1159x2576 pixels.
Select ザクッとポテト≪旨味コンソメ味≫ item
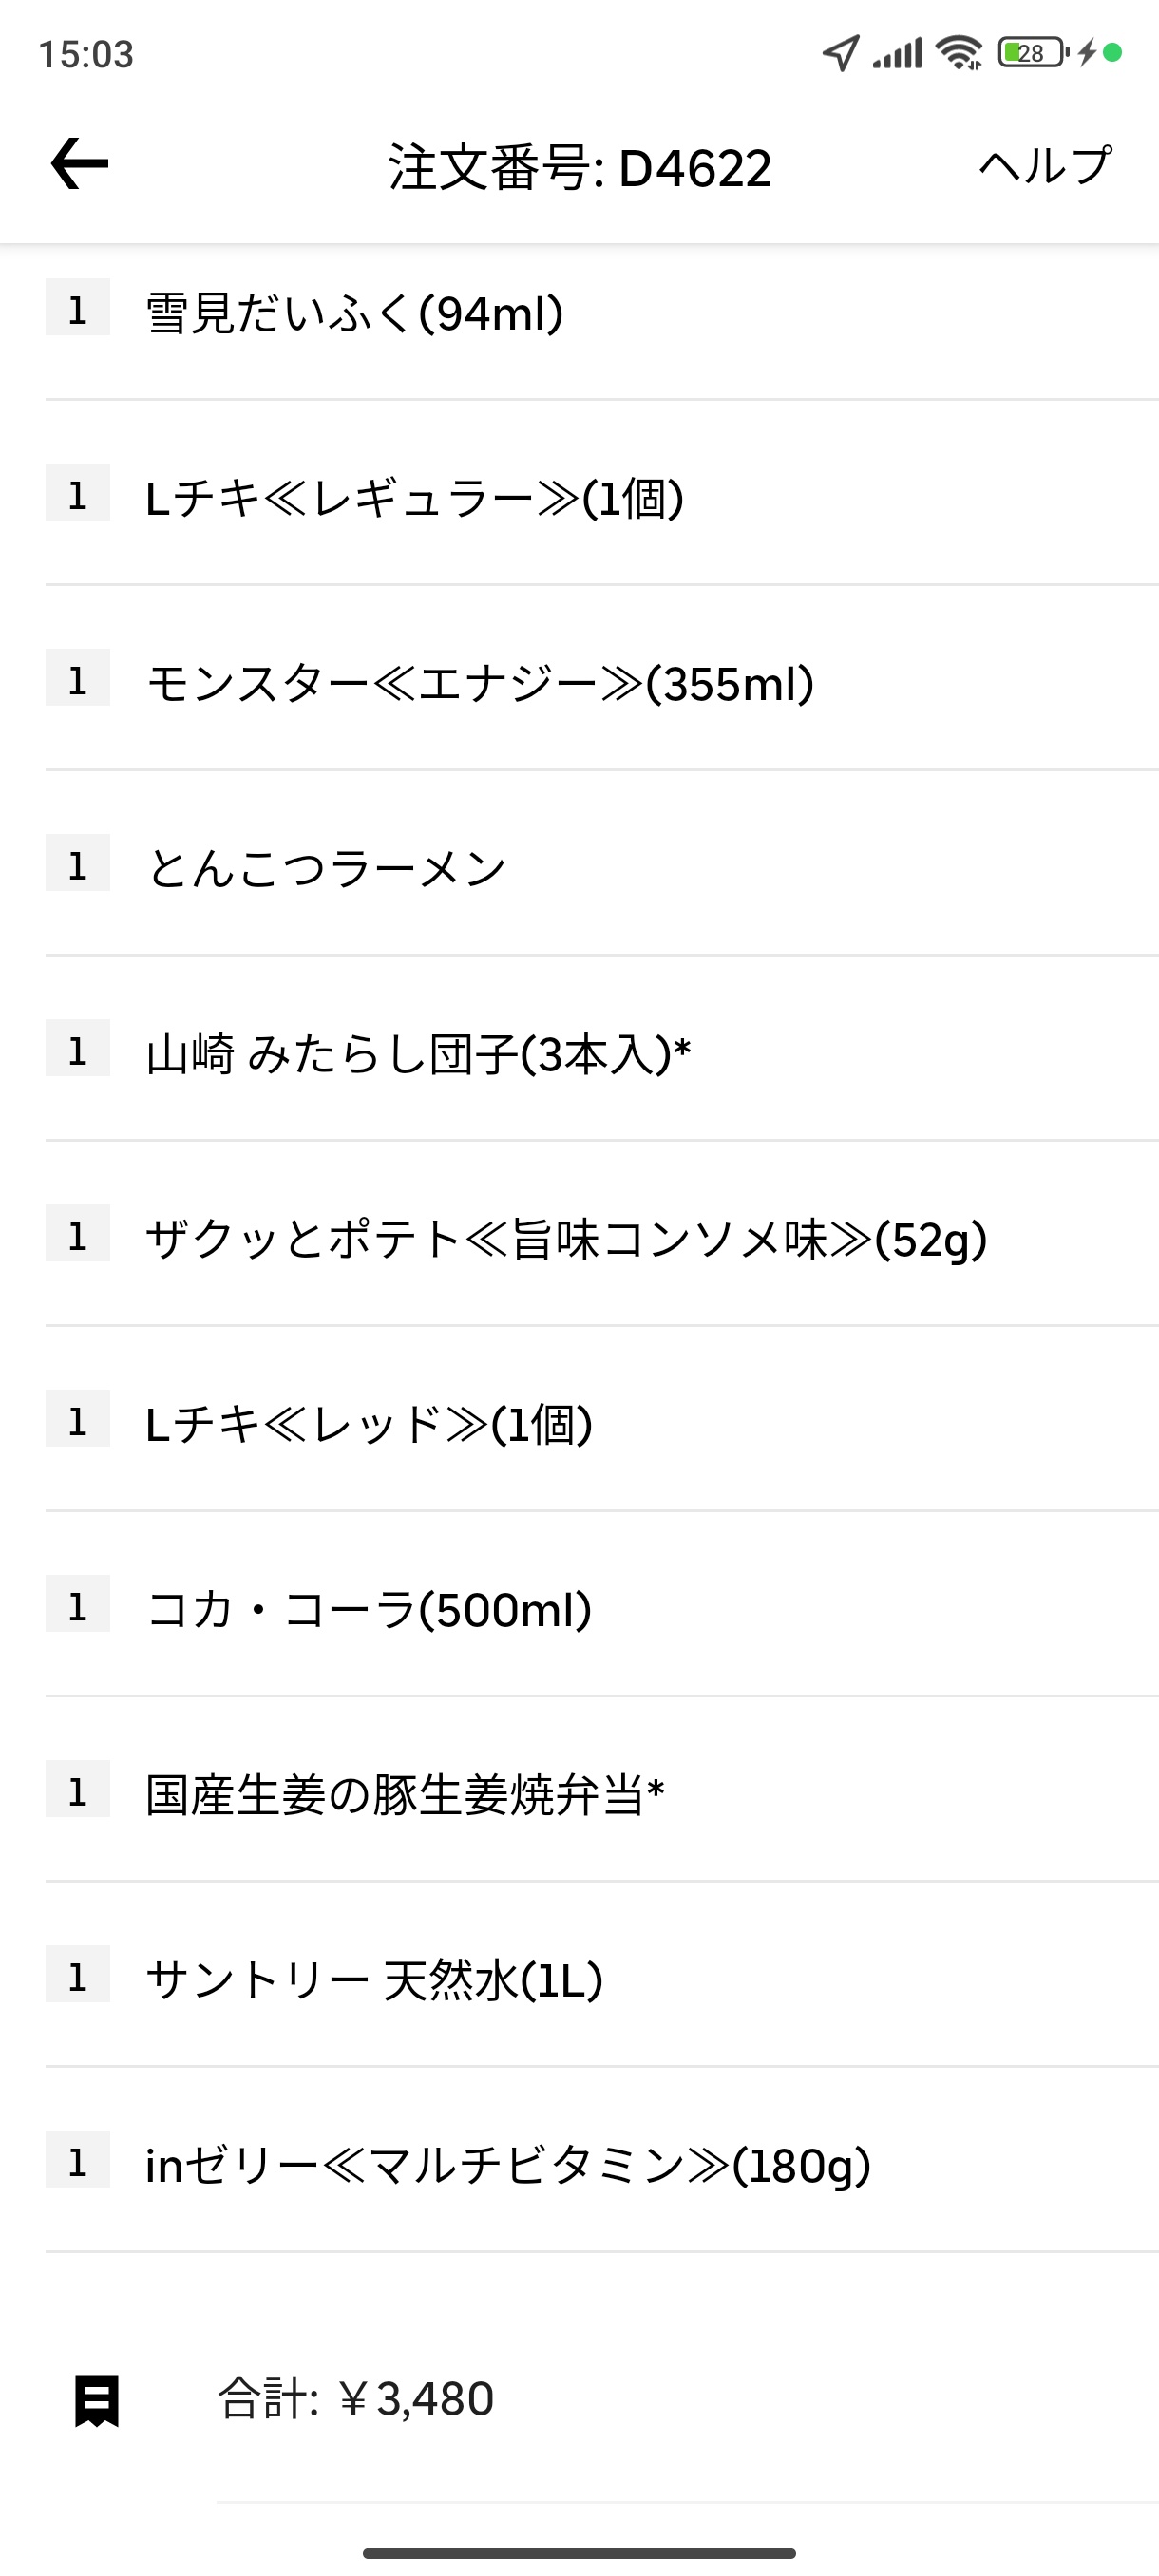pyautogui.click(x=602, y=1238)
